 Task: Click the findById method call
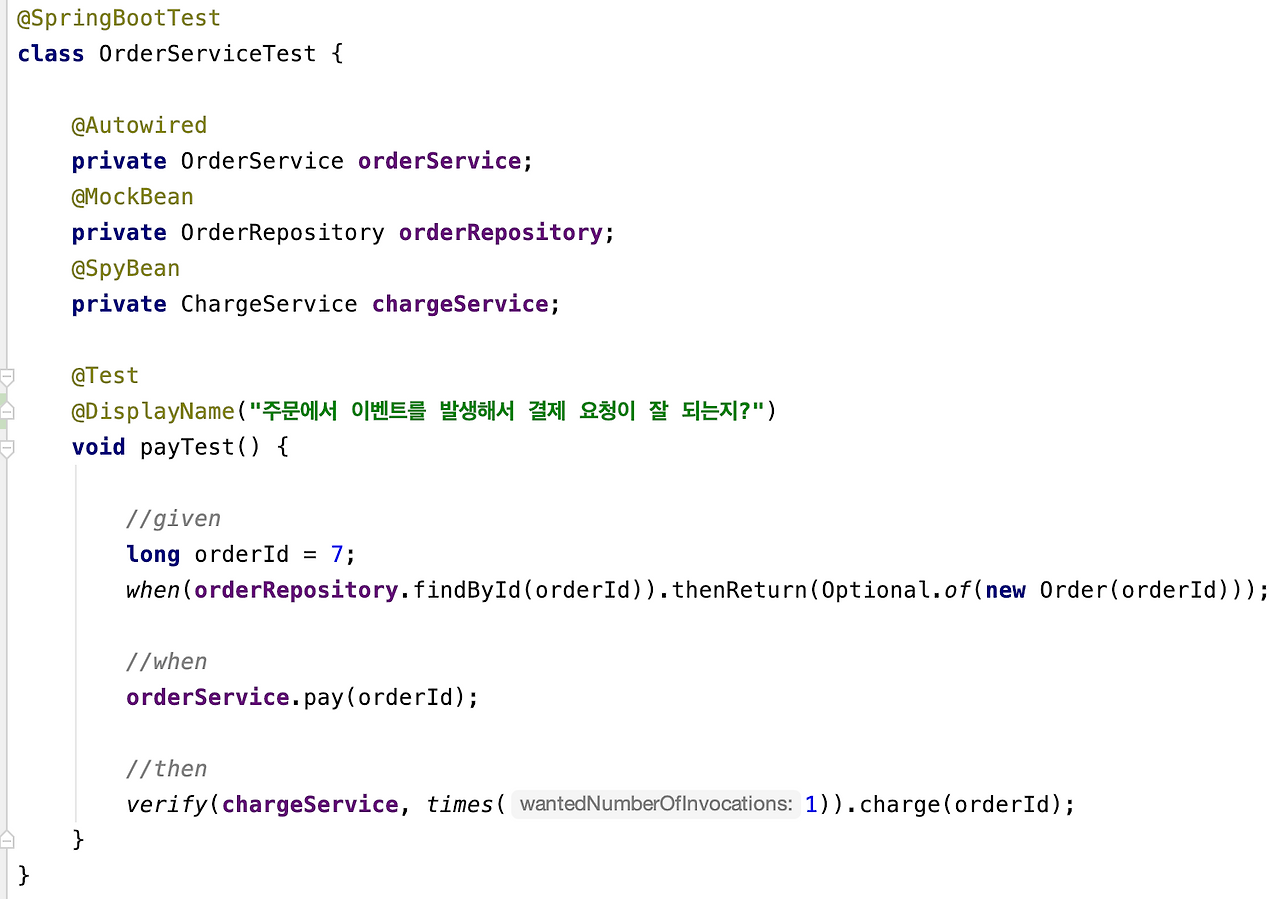coord(467,590)
